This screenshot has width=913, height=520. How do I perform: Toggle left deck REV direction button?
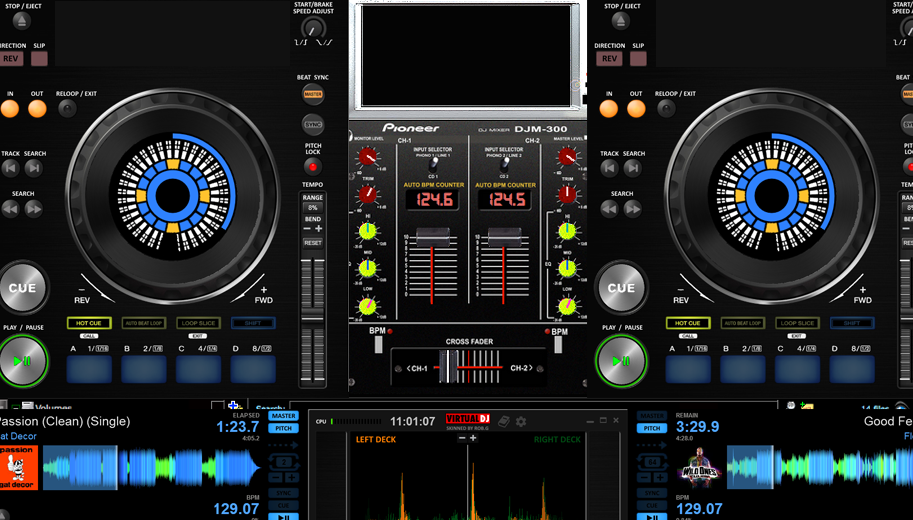[11, 59]
